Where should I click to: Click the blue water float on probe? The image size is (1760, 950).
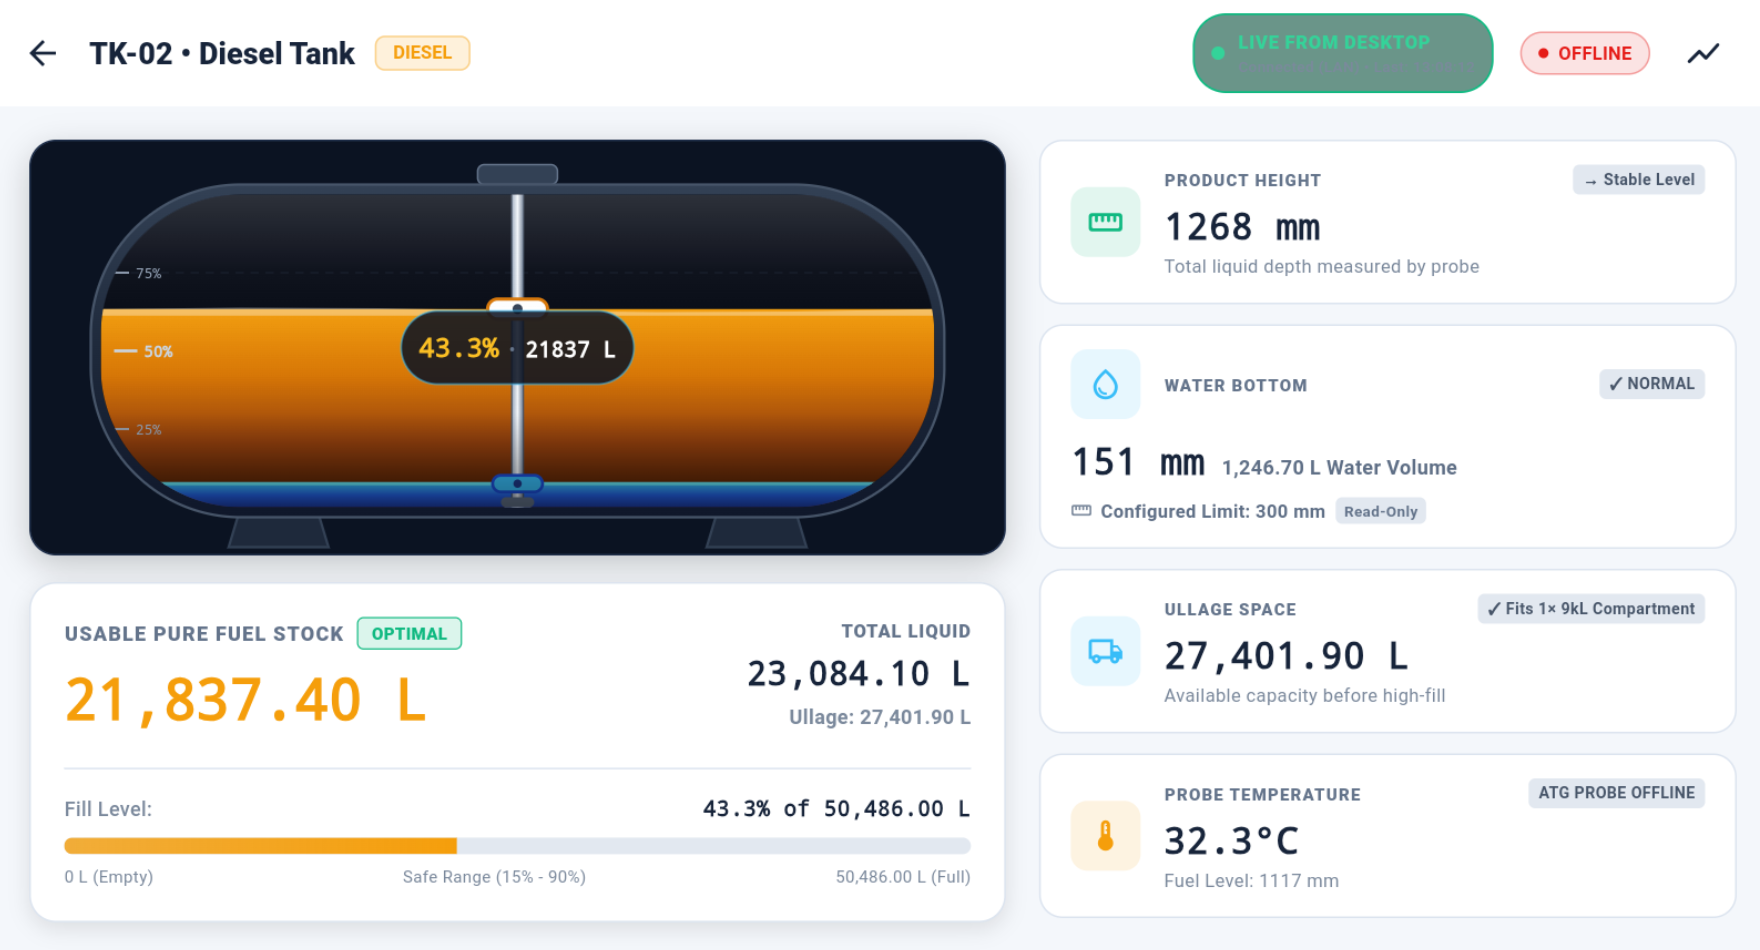pyautogui.click(x=517, y=484)
